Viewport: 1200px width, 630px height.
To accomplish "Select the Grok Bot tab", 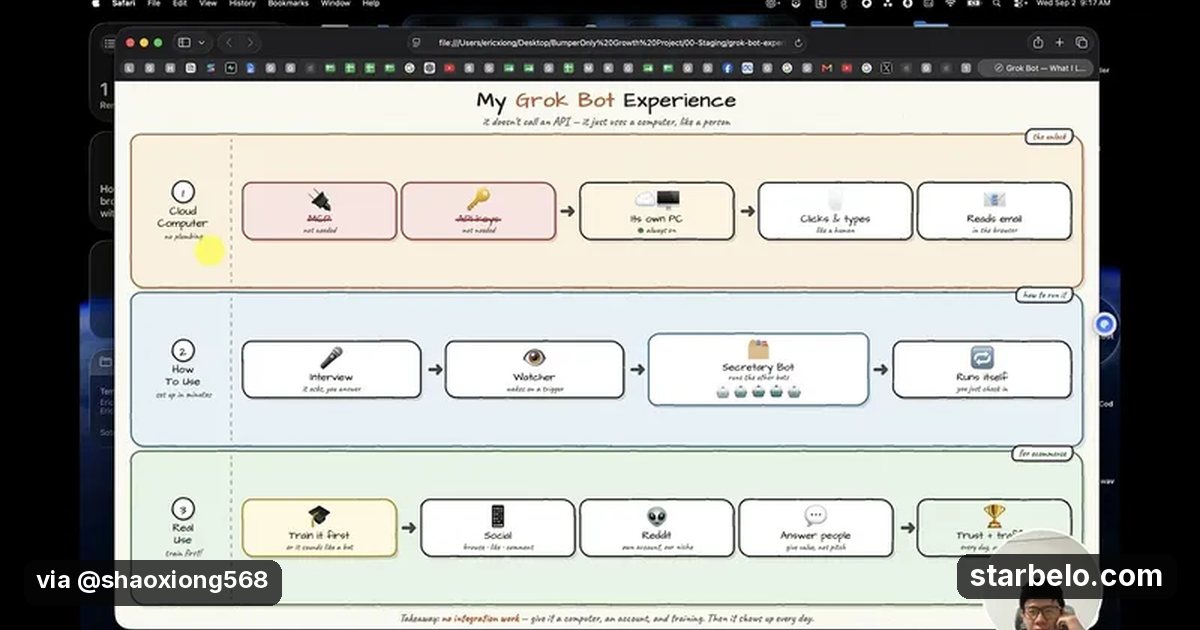I will (x=1035, y=68).
